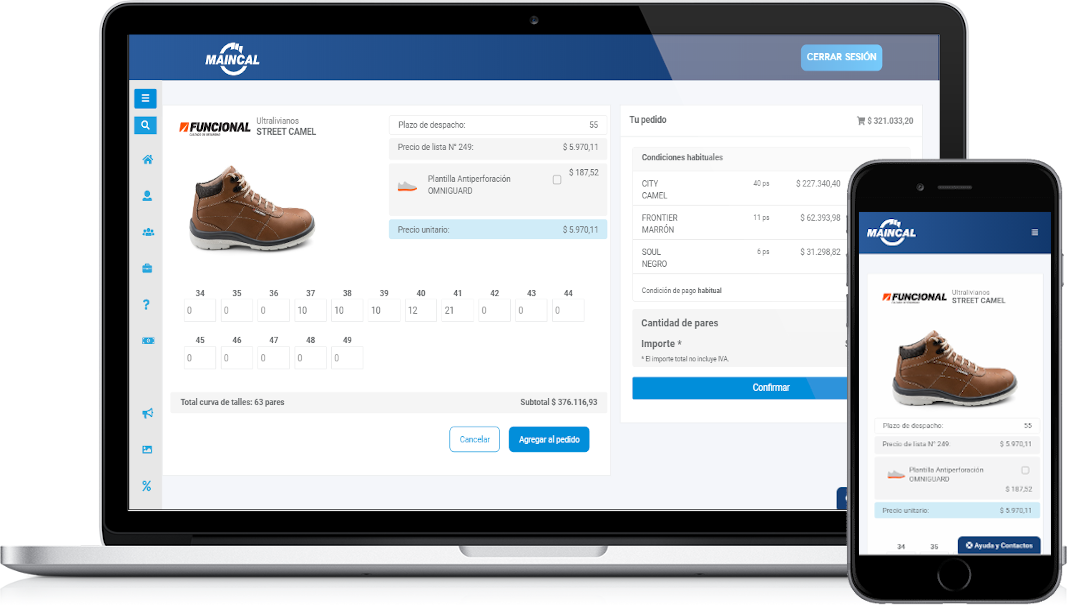
Task: Open the single user profile icon
Action: (x=147, y=196)
